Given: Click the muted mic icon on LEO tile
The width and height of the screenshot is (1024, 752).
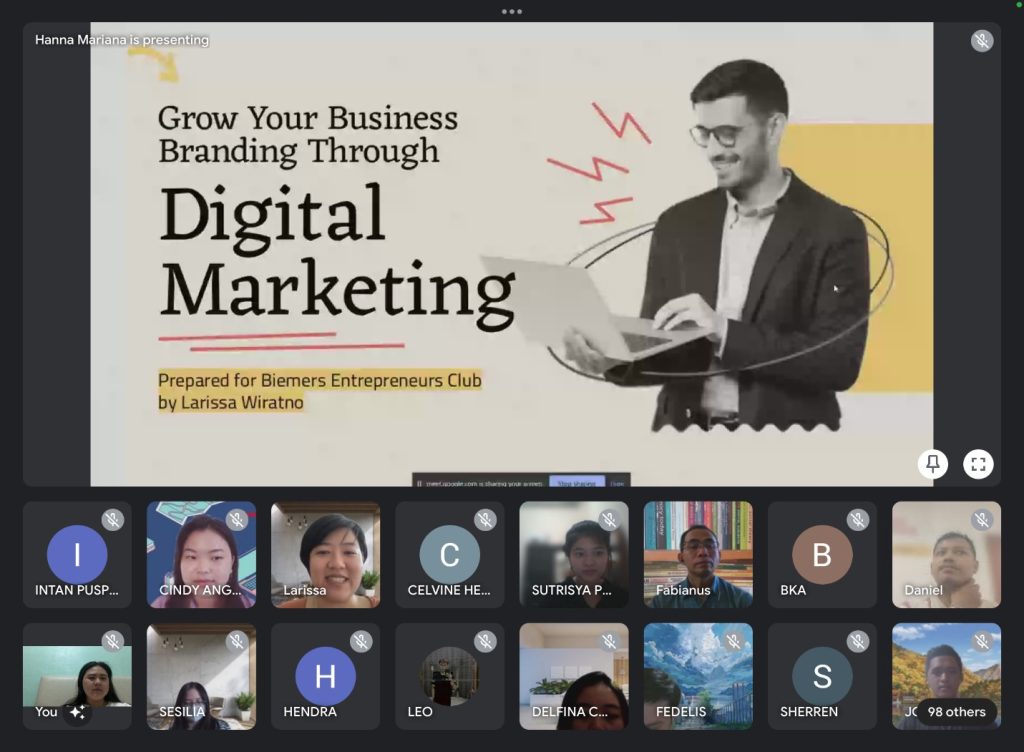Looking at the screenshot, I should (x=485, y=642).
